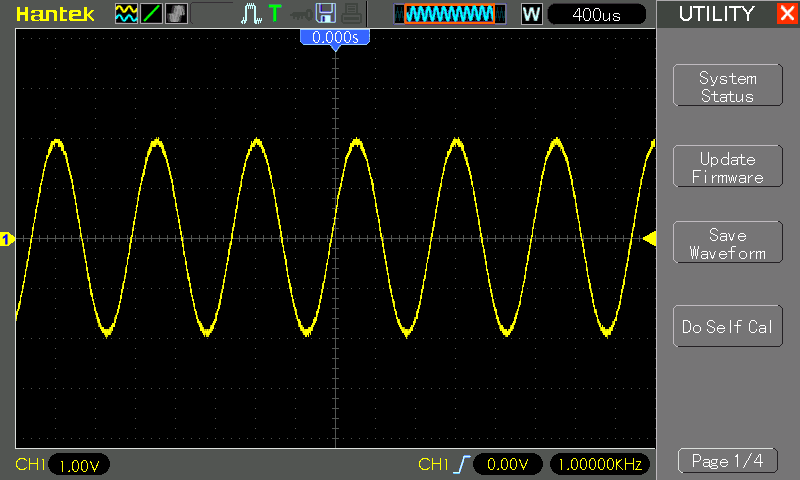Click the printer icon

(x=351, y=14)
